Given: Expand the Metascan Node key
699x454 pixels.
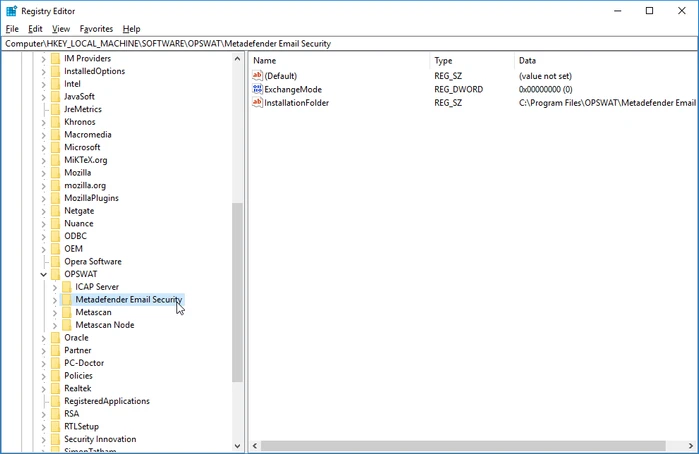Looking at the screenshot, I should click(55, 326).
